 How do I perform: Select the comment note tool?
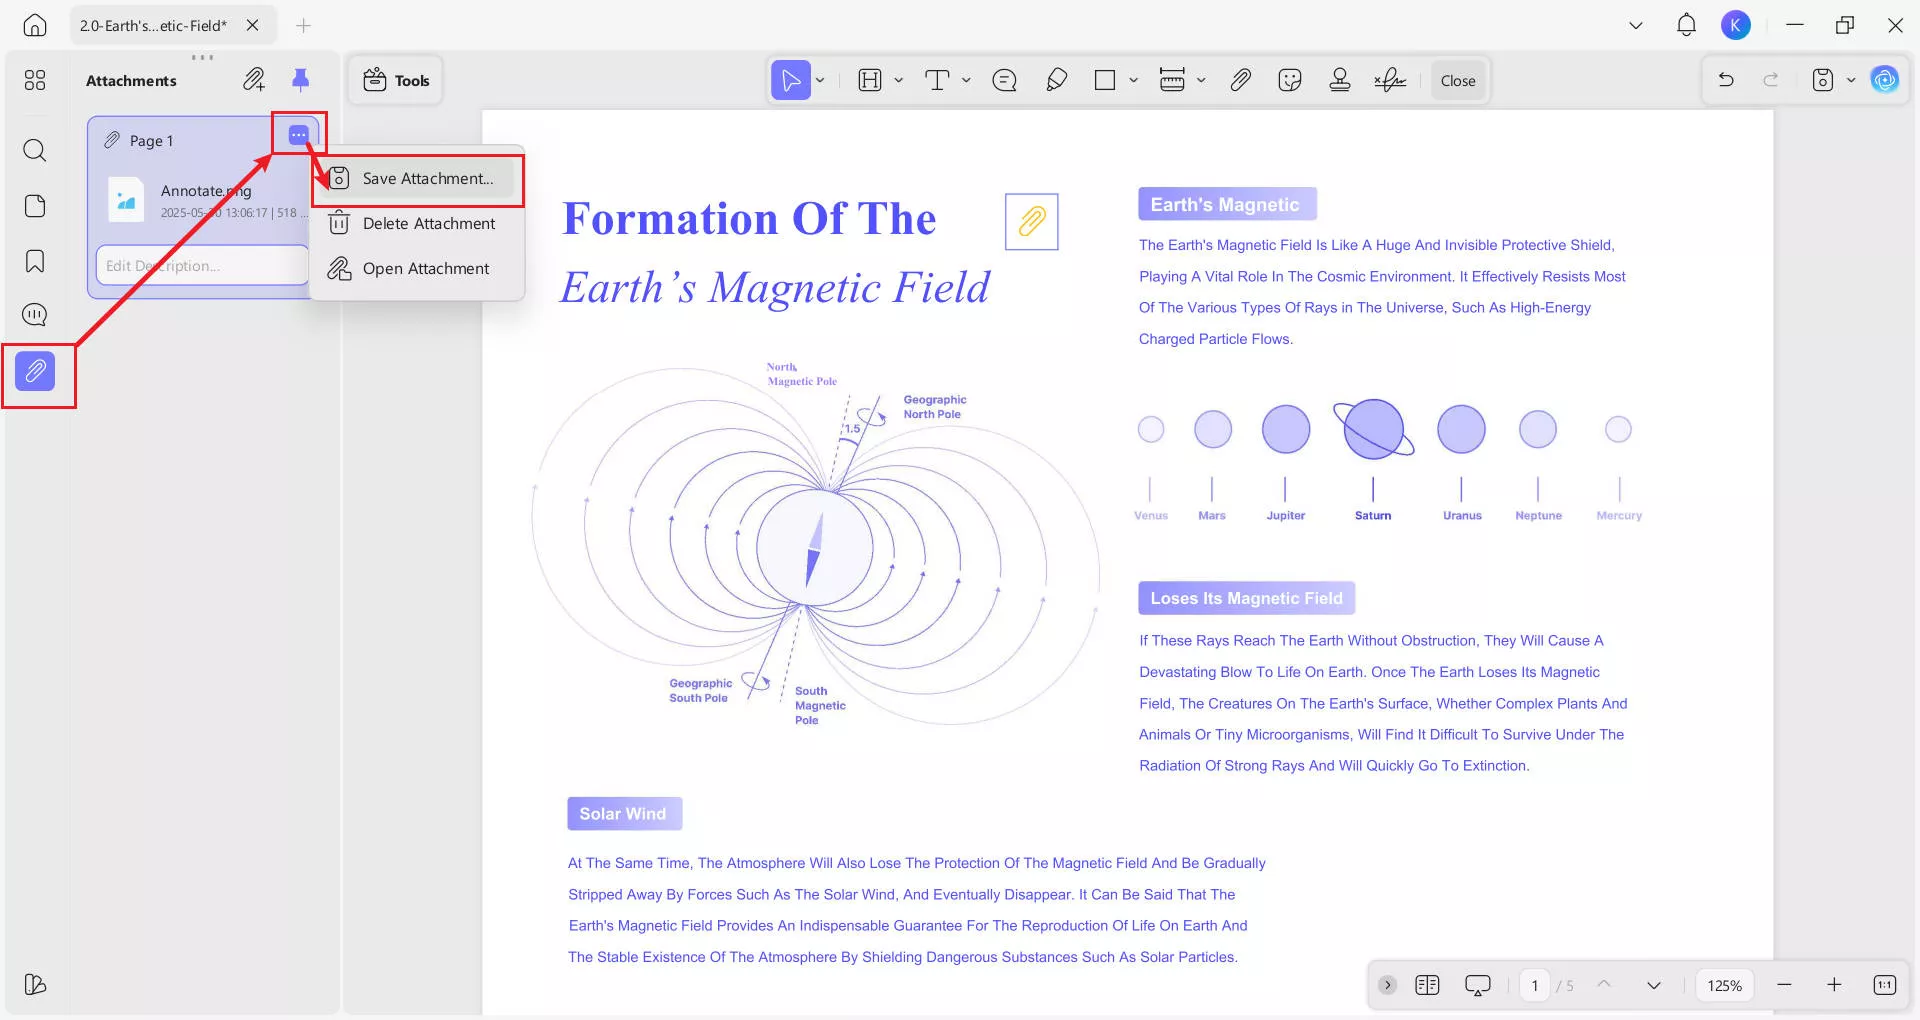(x=1004, y=80)
